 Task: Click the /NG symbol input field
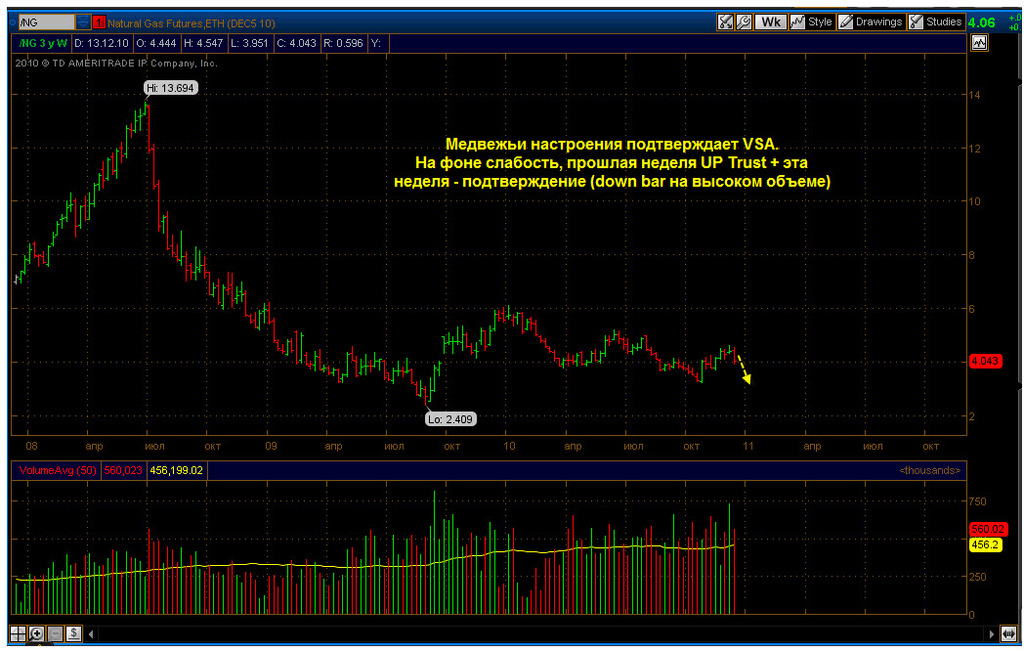coord(46,22)
